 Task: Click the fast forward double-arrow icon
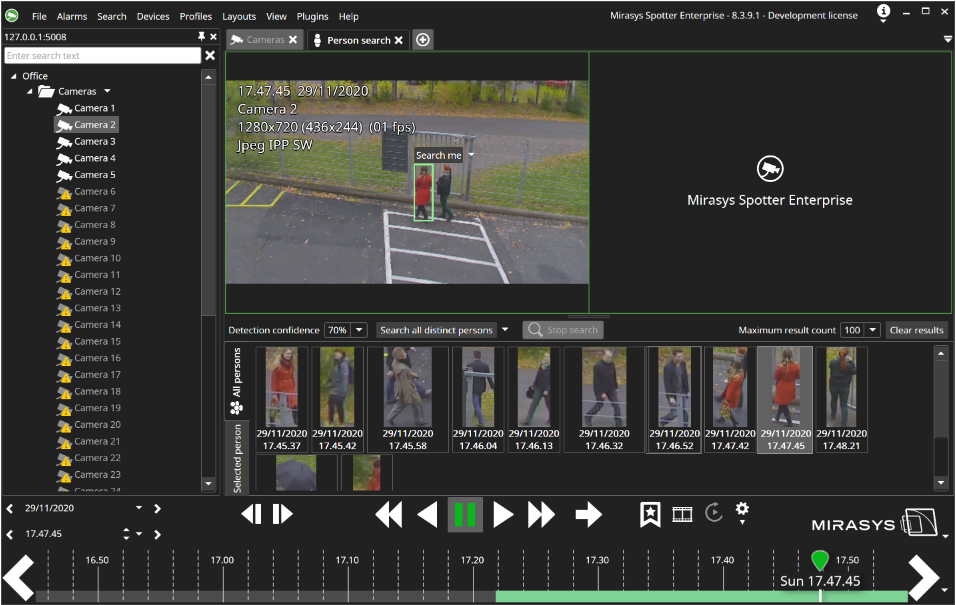click(x=541, y=515)
